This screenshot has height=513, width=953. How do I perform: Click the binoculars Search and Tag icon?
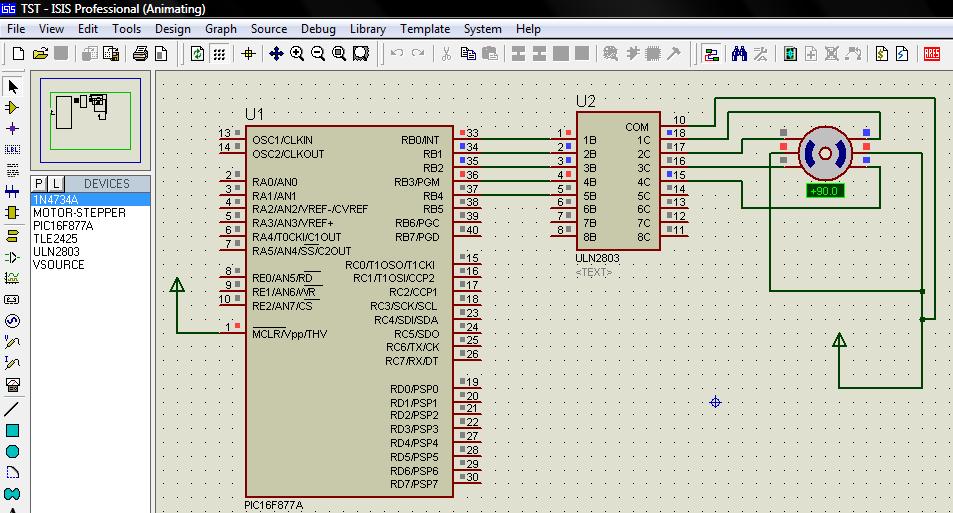tap(739, 53)
